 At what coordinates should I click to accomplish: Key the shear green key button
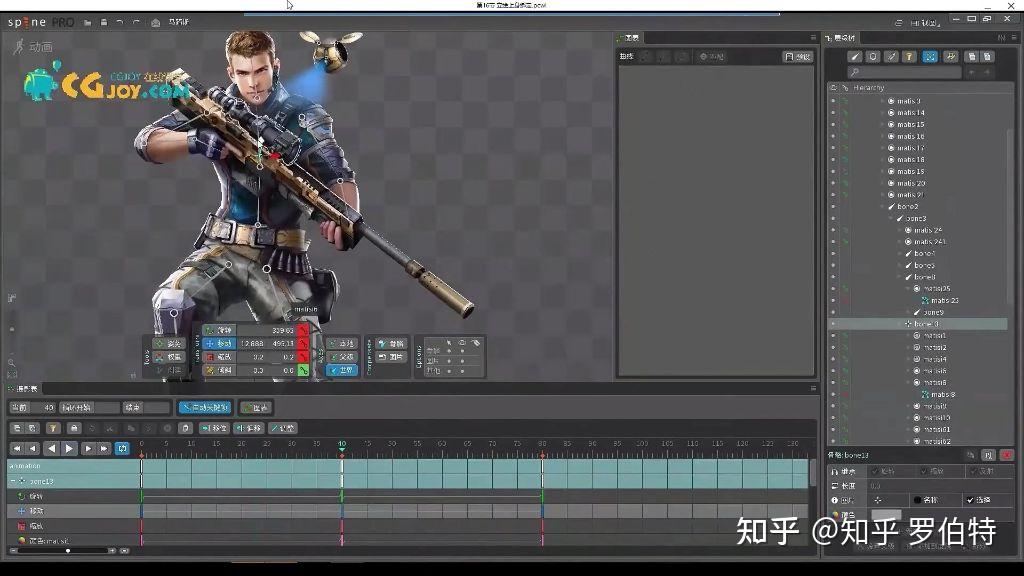coord(303,370)
